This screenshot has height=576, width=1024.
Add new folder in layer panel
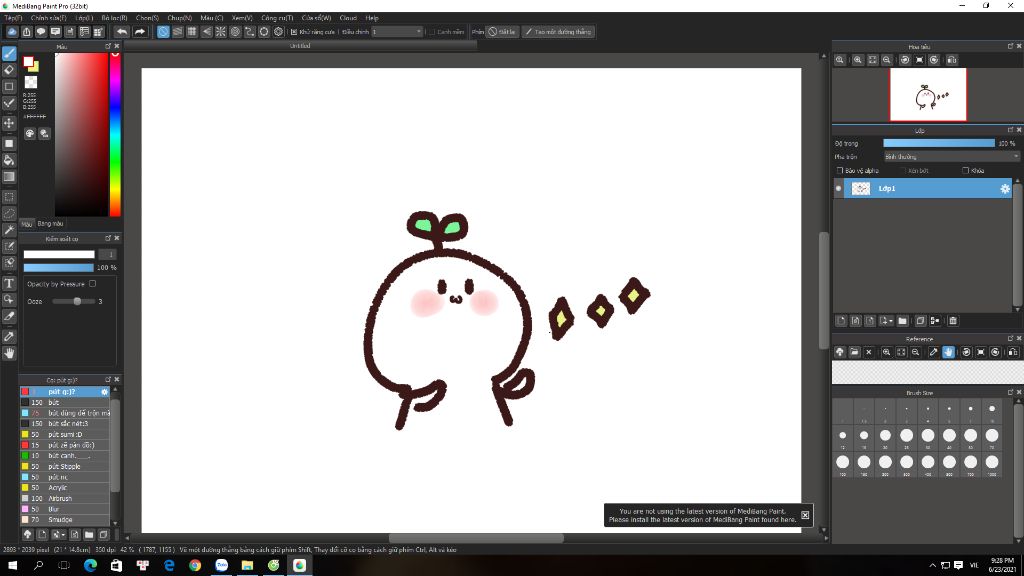[x=903, y=321]
